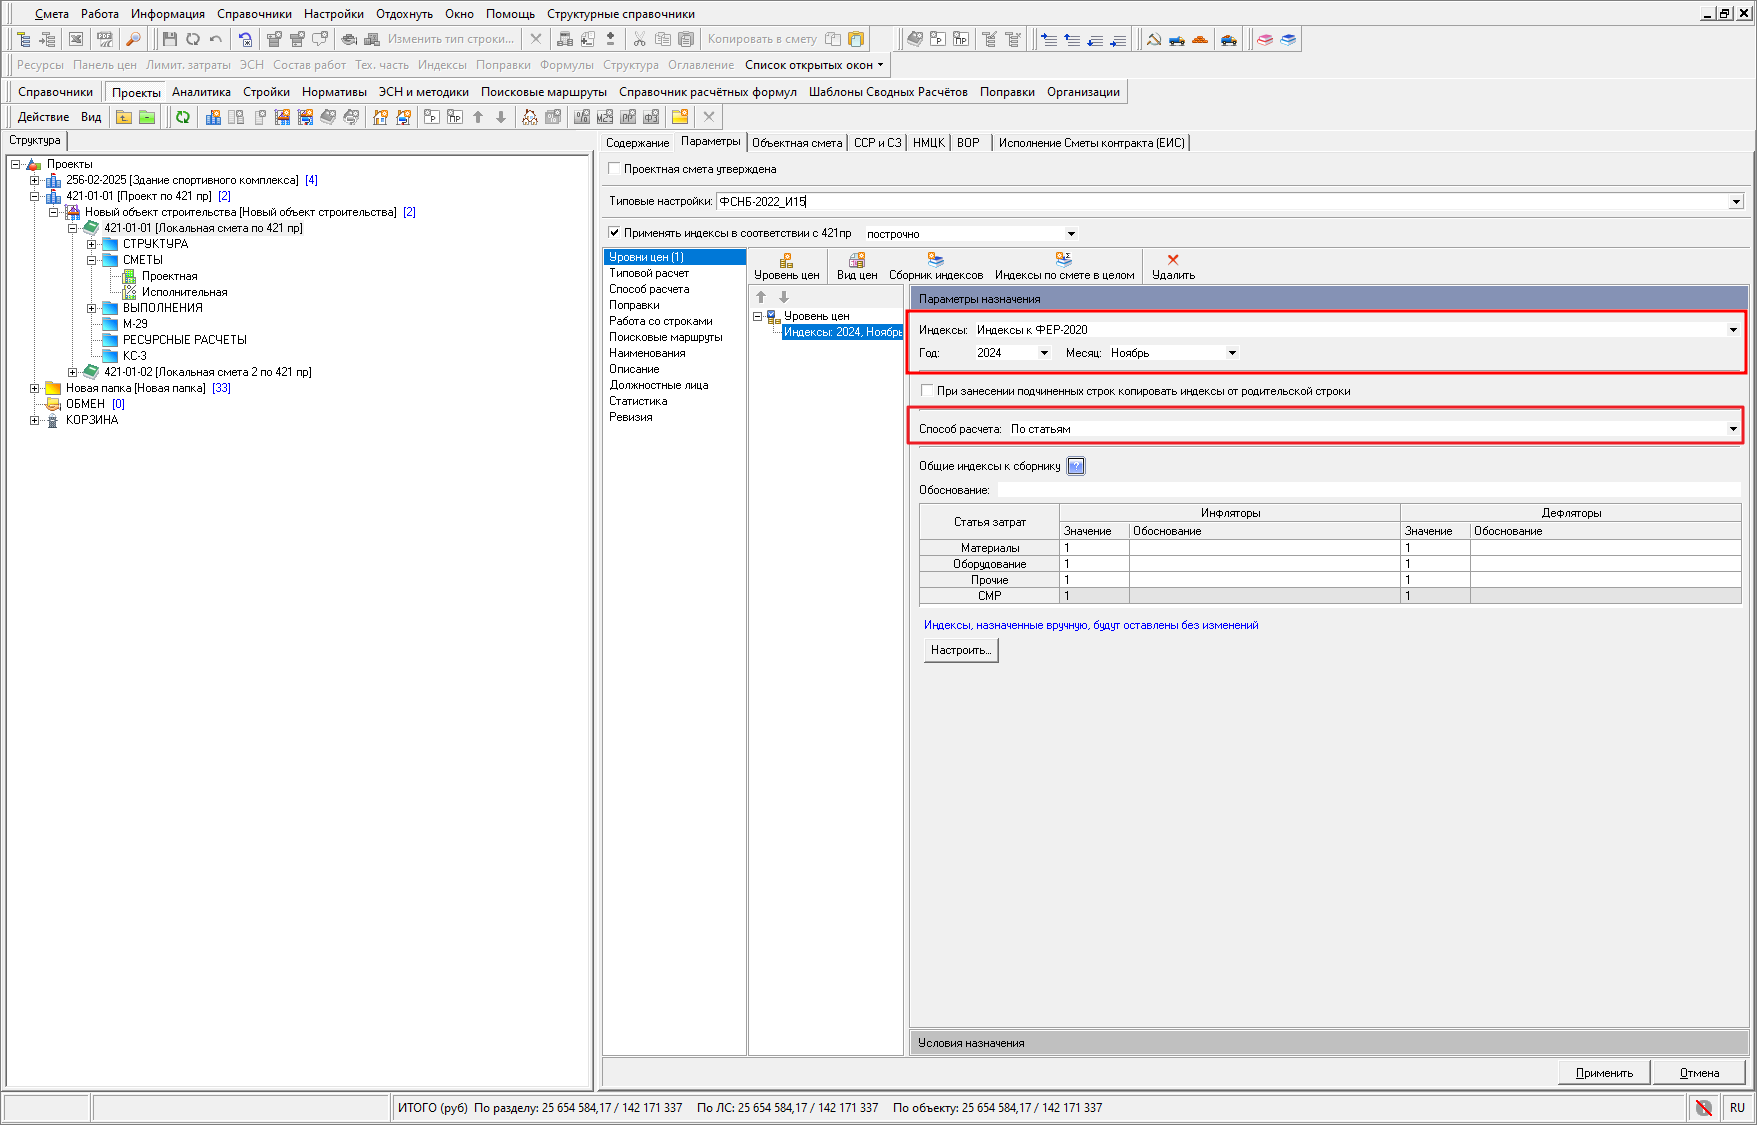The height and width of the screenshot is (1125, 1757).
Task: Open the Настройки menu
Action: (x=333, y=14)
